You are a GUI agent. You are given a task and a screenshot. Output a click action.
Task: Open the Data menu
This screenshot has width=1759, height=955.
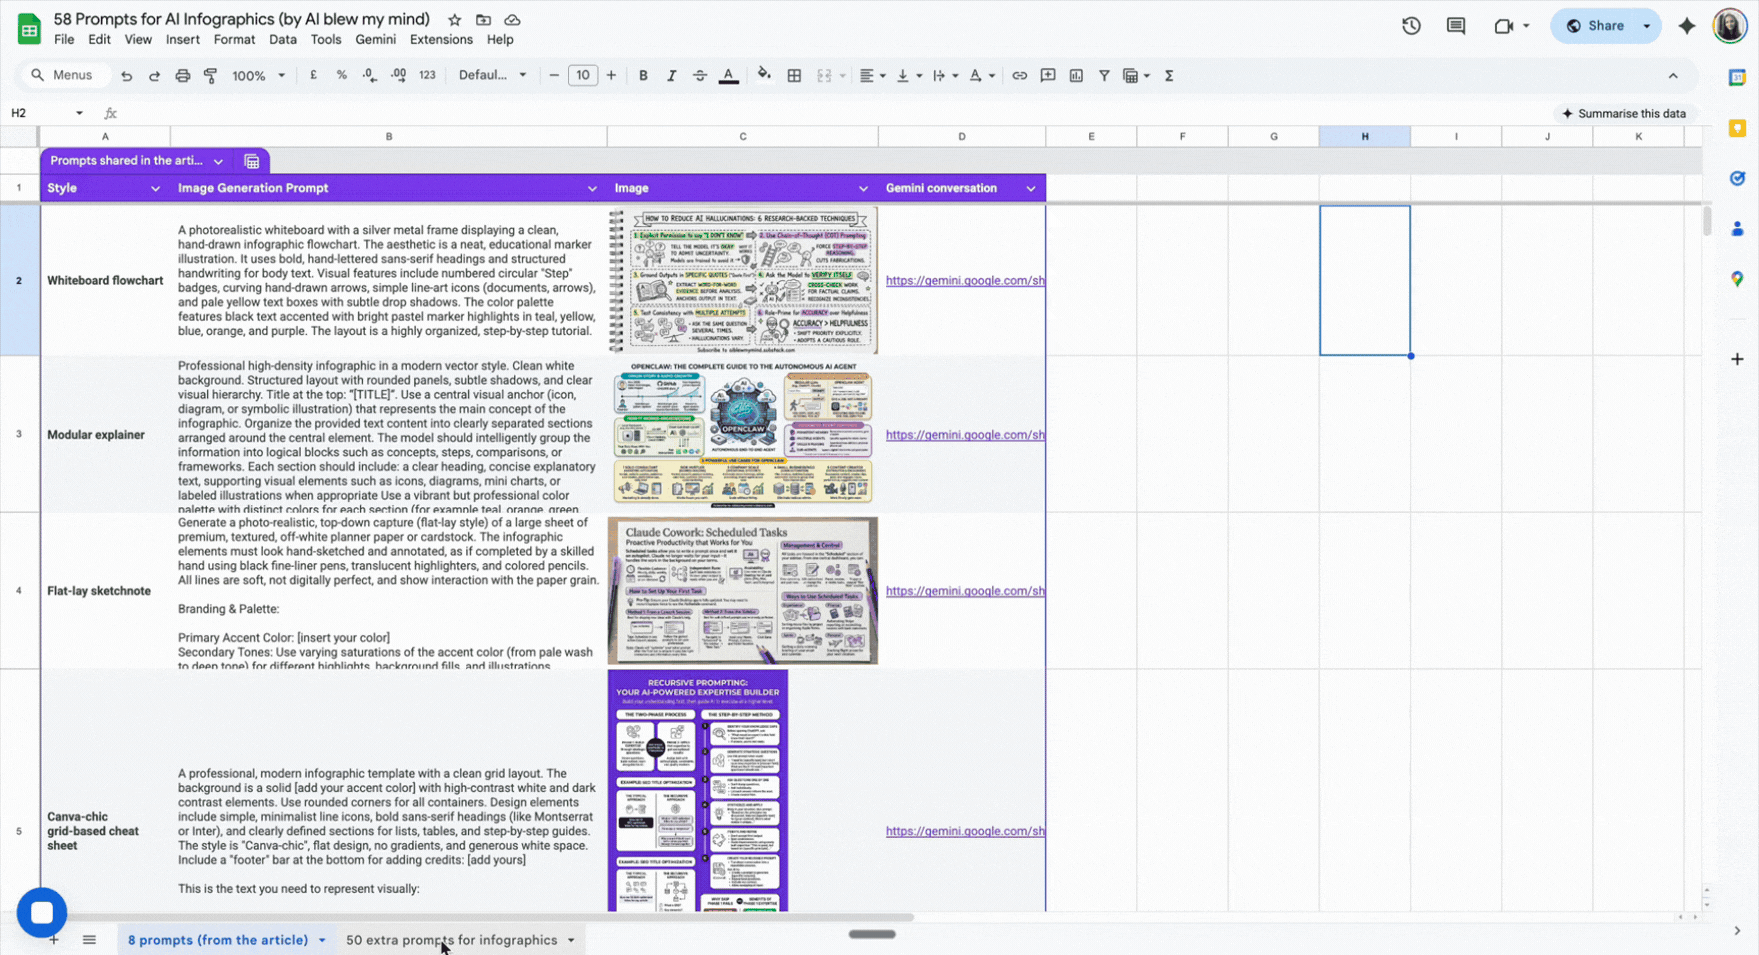click(x=282, y=40)
